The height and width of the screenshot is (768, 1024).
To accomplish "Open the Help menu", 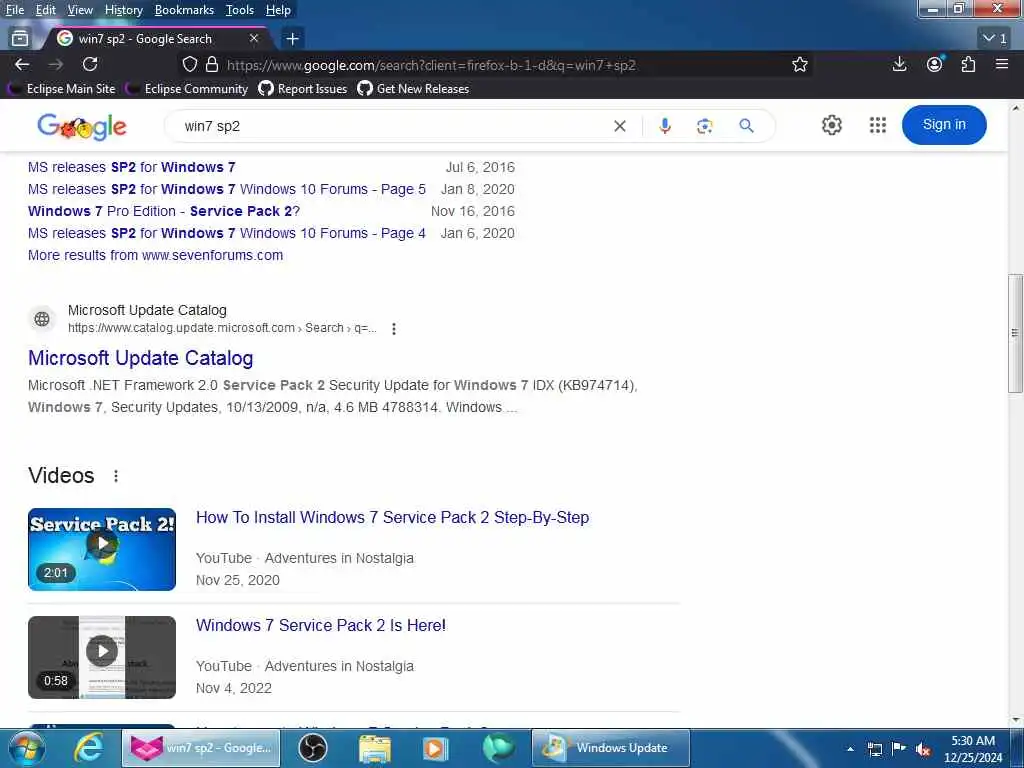I will pos(278,10).
